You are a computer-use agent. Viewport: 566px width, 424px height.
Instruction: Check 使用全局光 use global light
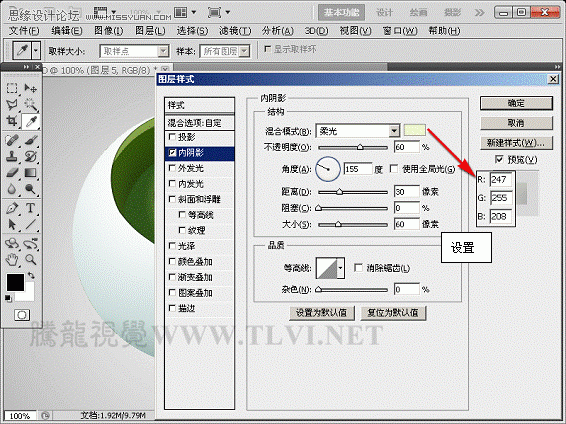[394, 169]
